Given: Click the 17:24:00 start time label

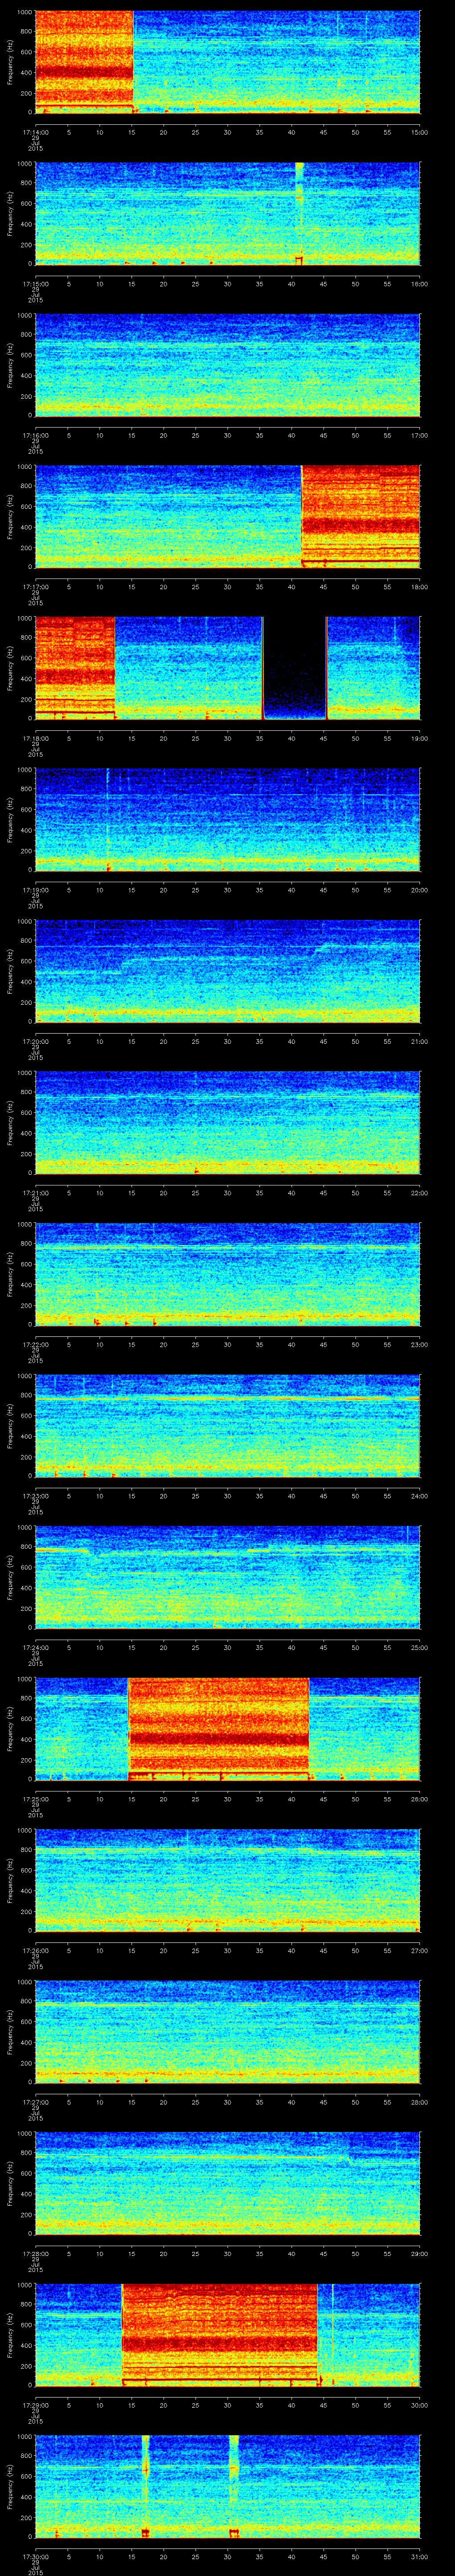Looking at the screenshot, I should (35, 1647).
